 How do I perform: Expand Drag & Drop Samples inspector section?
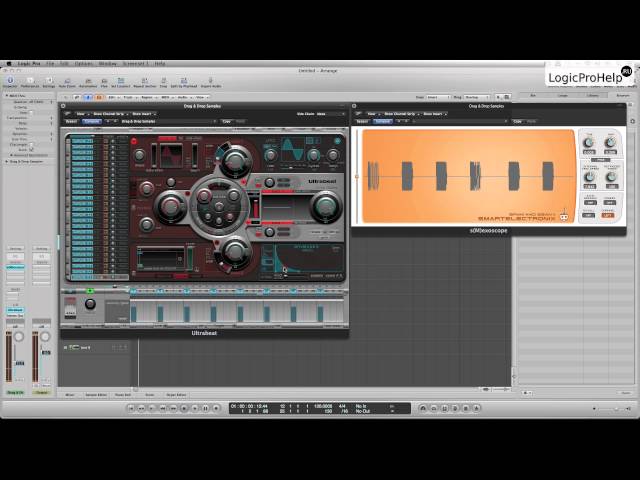click(7, 162)
